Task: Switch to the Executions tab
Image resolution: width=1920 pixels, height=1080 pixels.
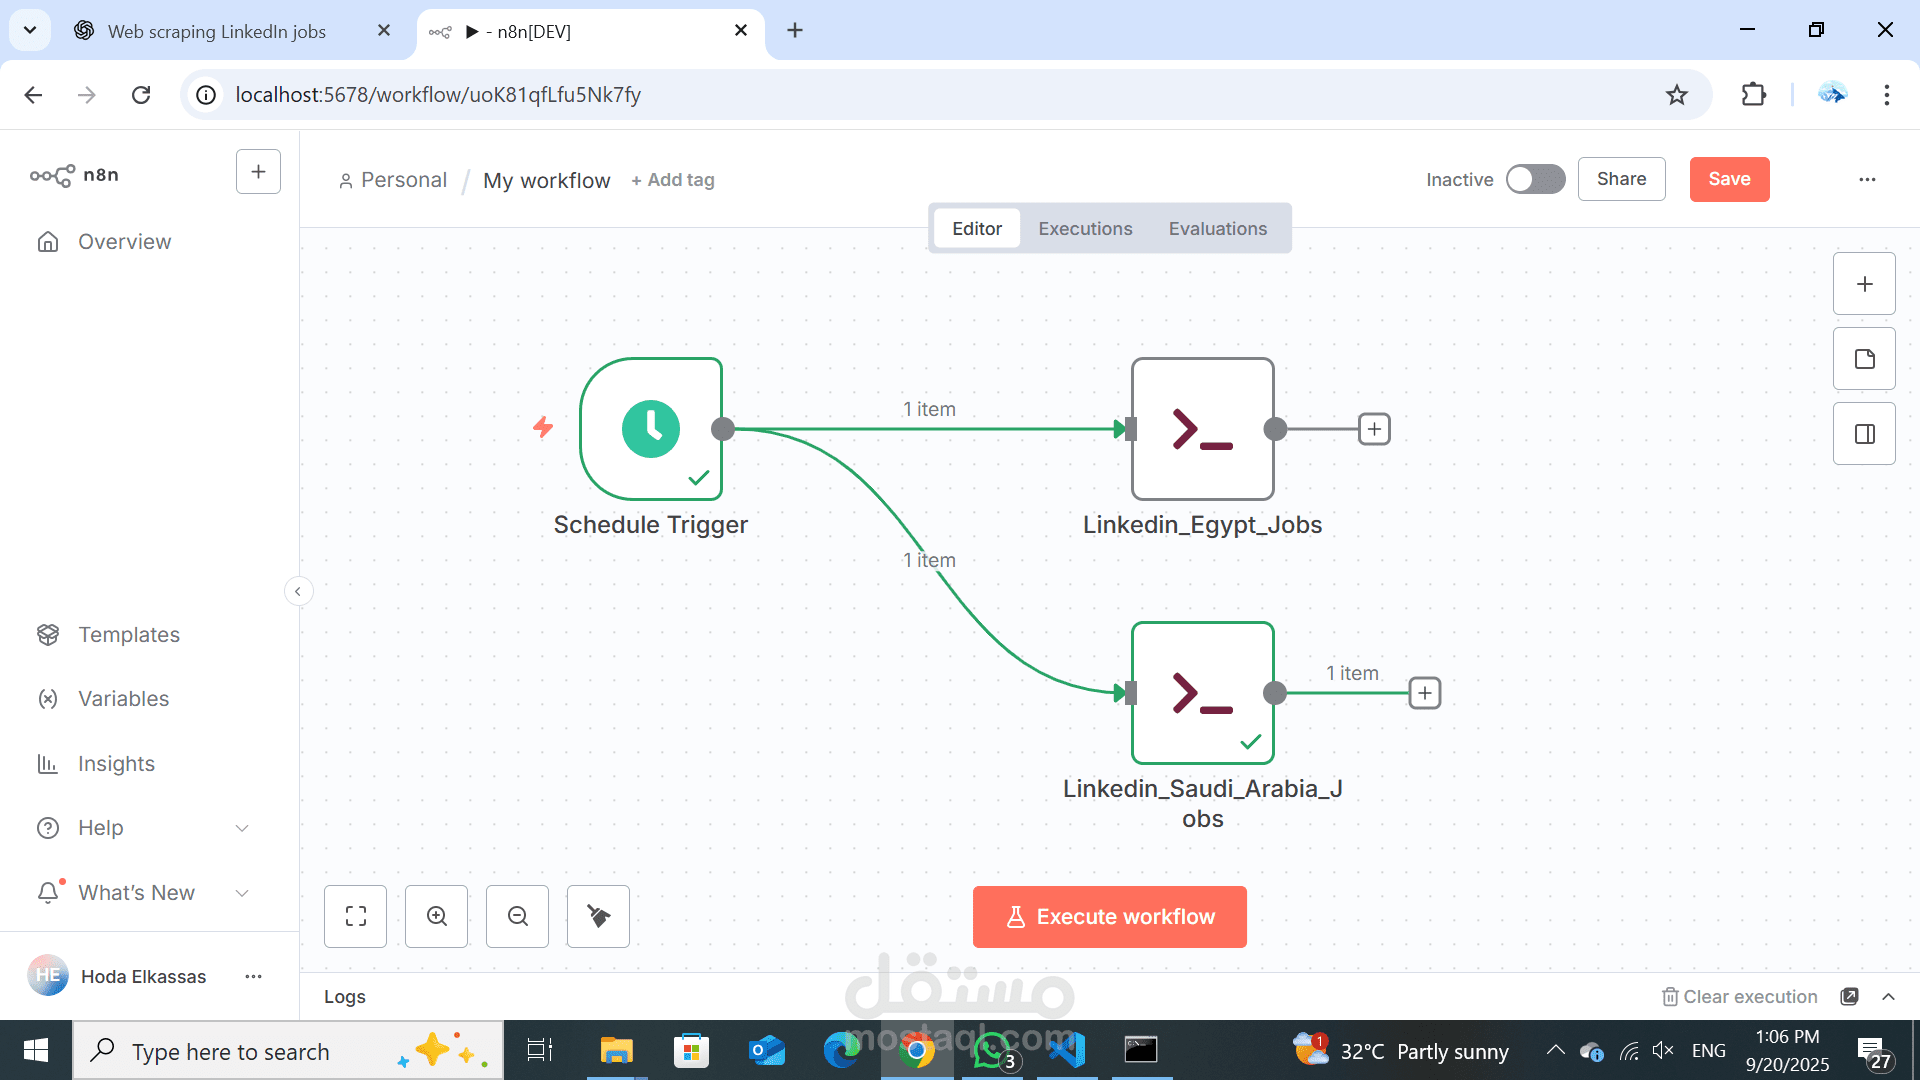Action: pyautogui.click(x=1085, y=229)
